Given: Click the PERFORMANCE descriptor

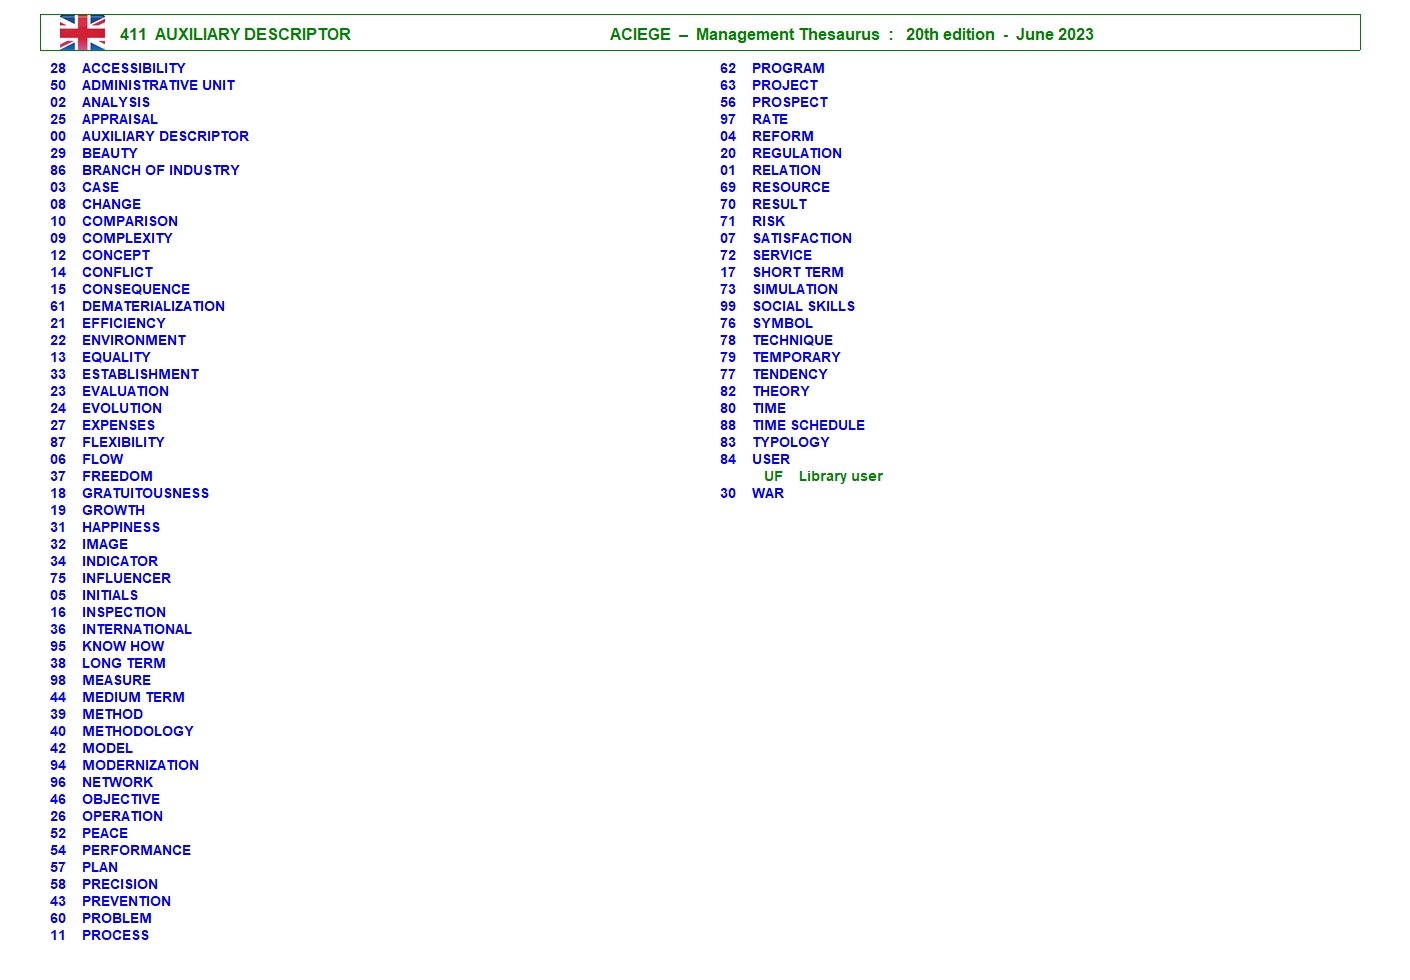Looking at the screenshot, I should coord(136,850).
